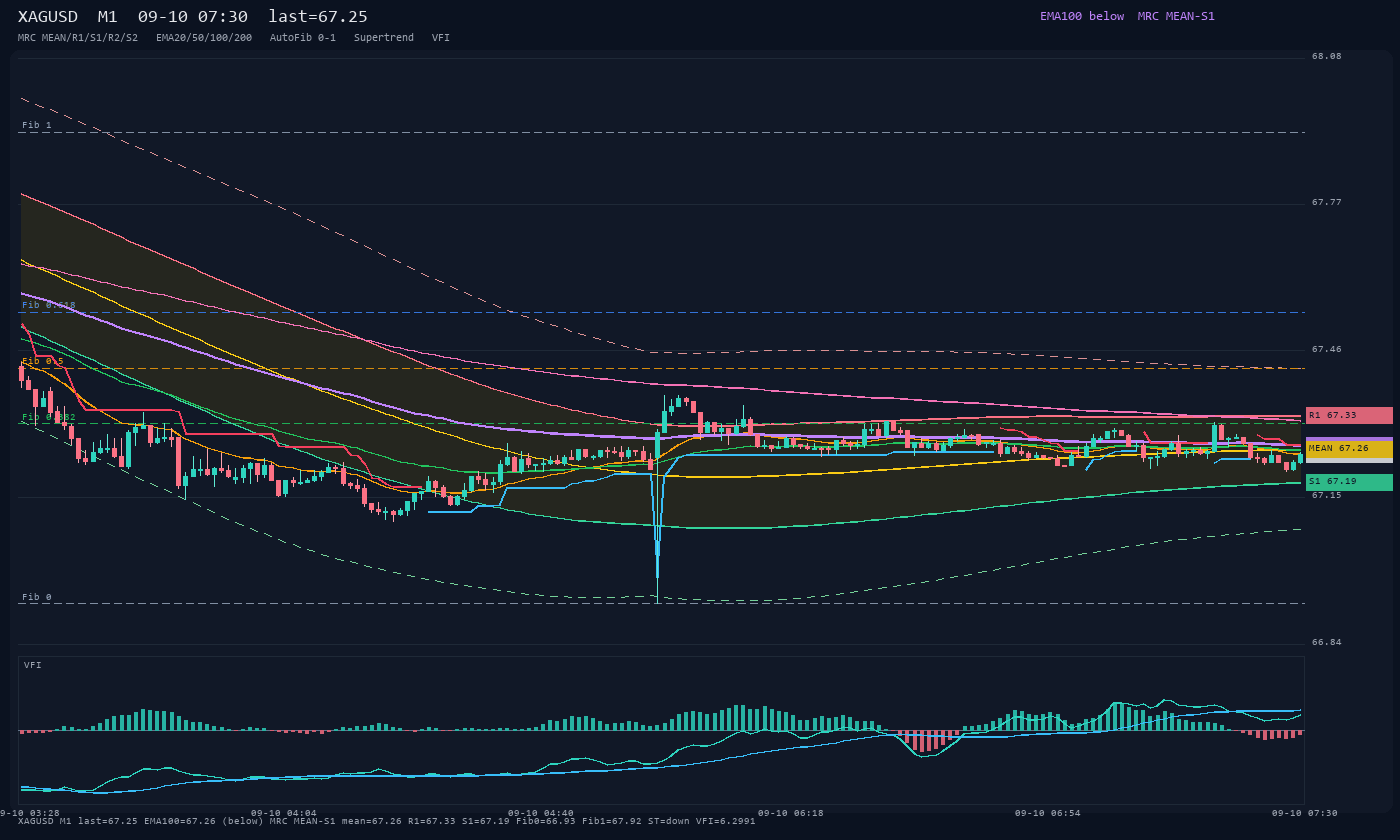Click the 66.84 price axis label
The width and height of the screenshot is (1400, 840).
coord(1327,642)
